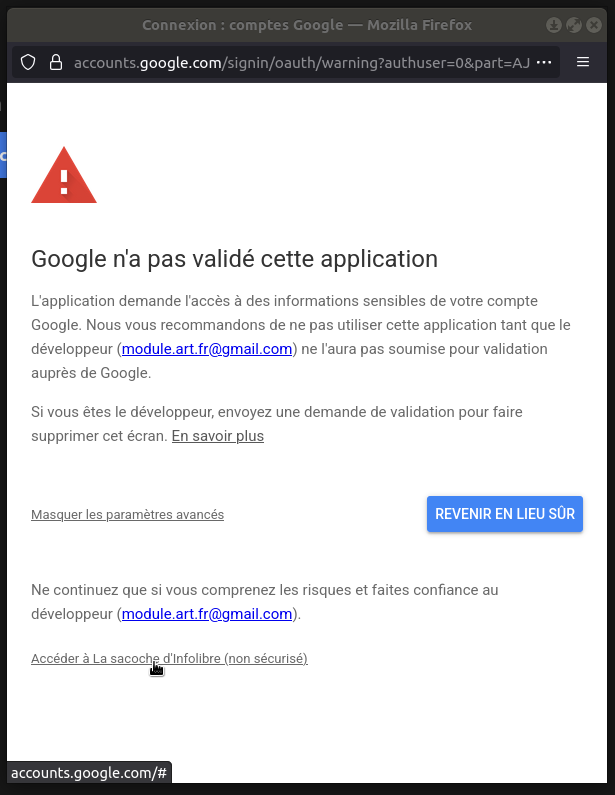Collapse Masquer les paramètres avancés
Screen dimensions: 615x795
point(127,515)
